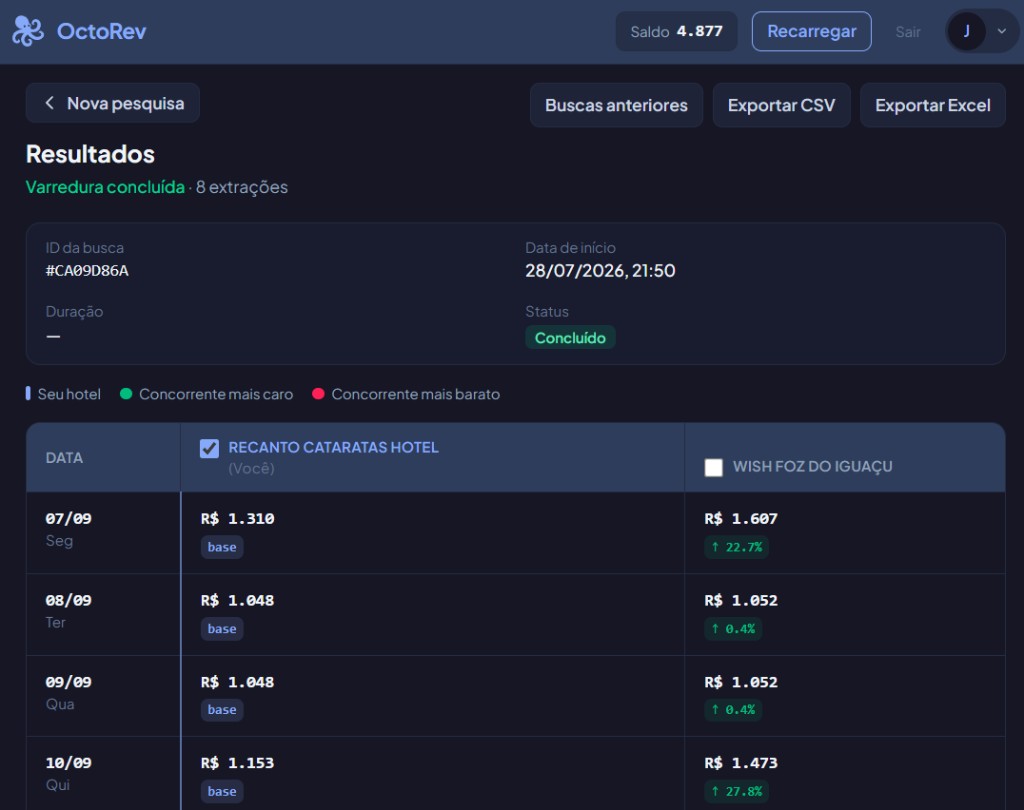Select the 10/09 date row
This screenshot has height=810, width=1024.
click(x=515, y=774)
